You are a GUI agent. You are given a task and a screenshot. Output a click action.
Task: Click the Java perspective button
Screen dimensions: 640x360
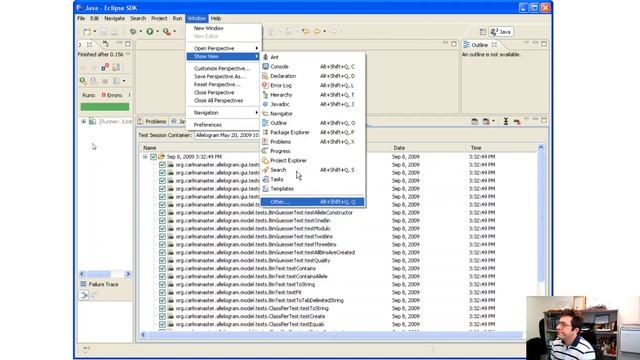click(x=501, y=31)
